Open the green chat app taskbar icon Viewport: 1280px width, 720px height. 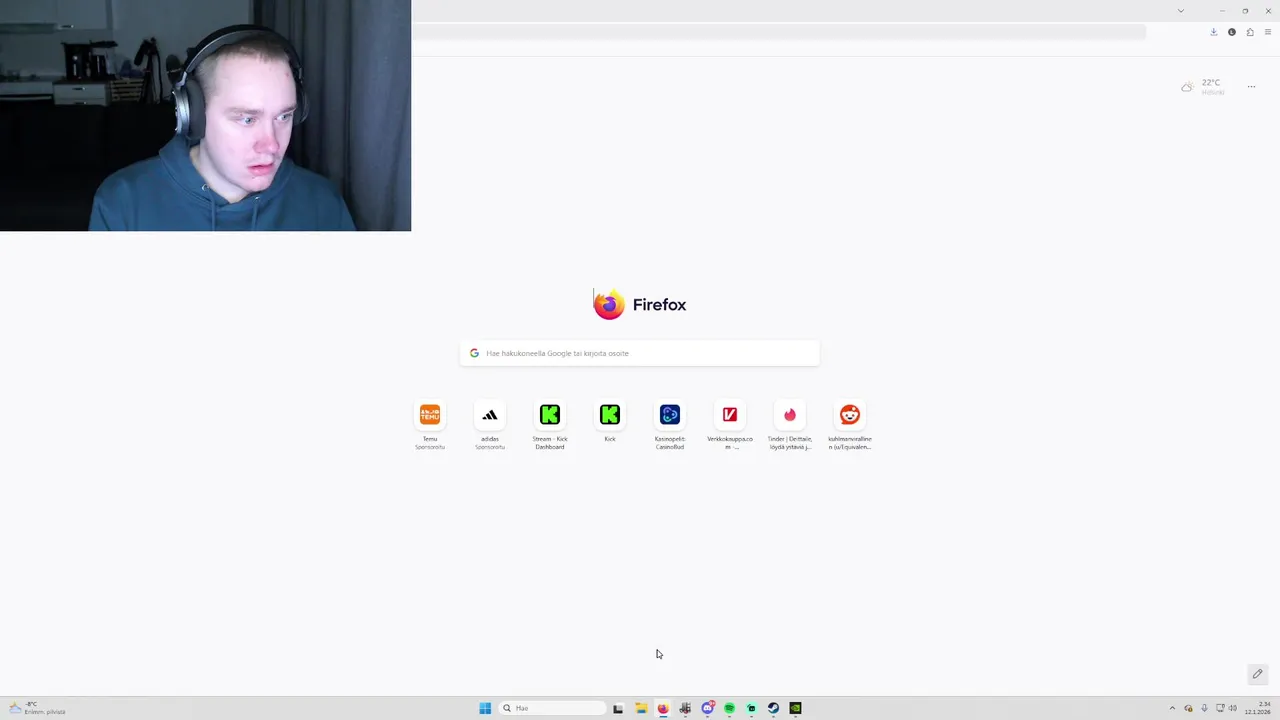[751, 708]
